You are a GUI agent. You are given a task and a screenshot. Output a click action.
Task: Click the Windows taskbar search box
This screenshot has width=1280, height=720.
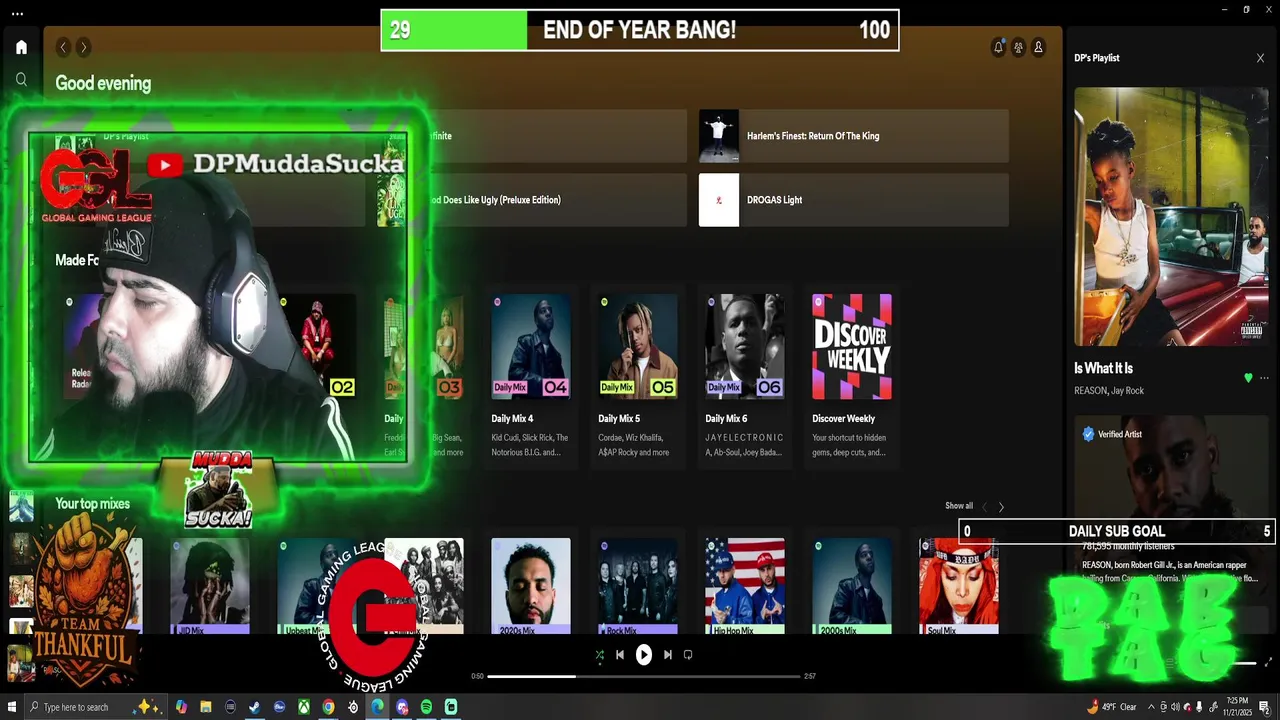[x=95, y=707]
